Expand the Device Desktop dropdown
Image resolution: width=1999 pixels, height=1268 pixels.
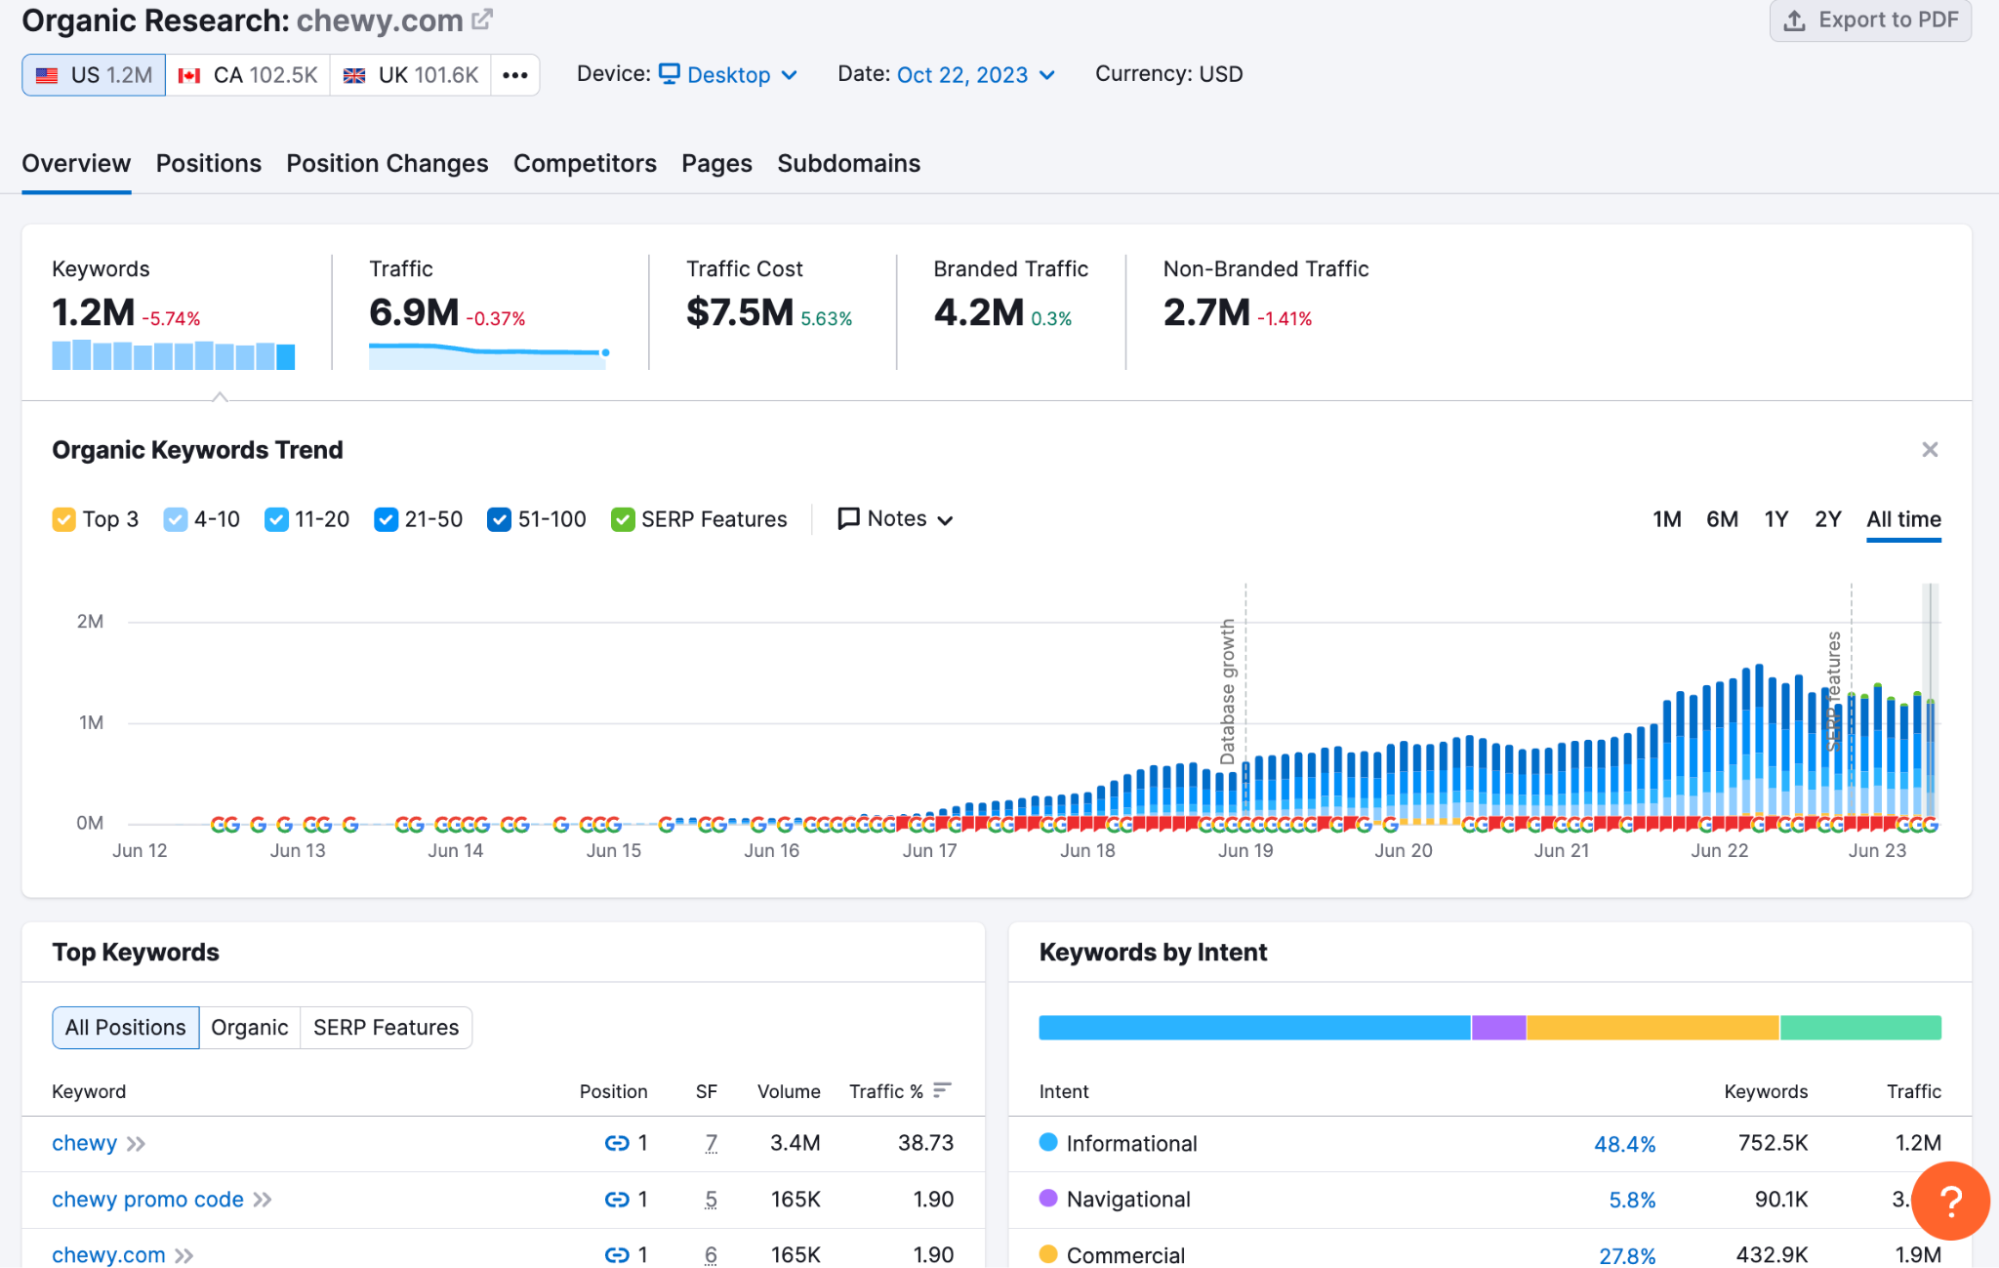tap(789, 74)
